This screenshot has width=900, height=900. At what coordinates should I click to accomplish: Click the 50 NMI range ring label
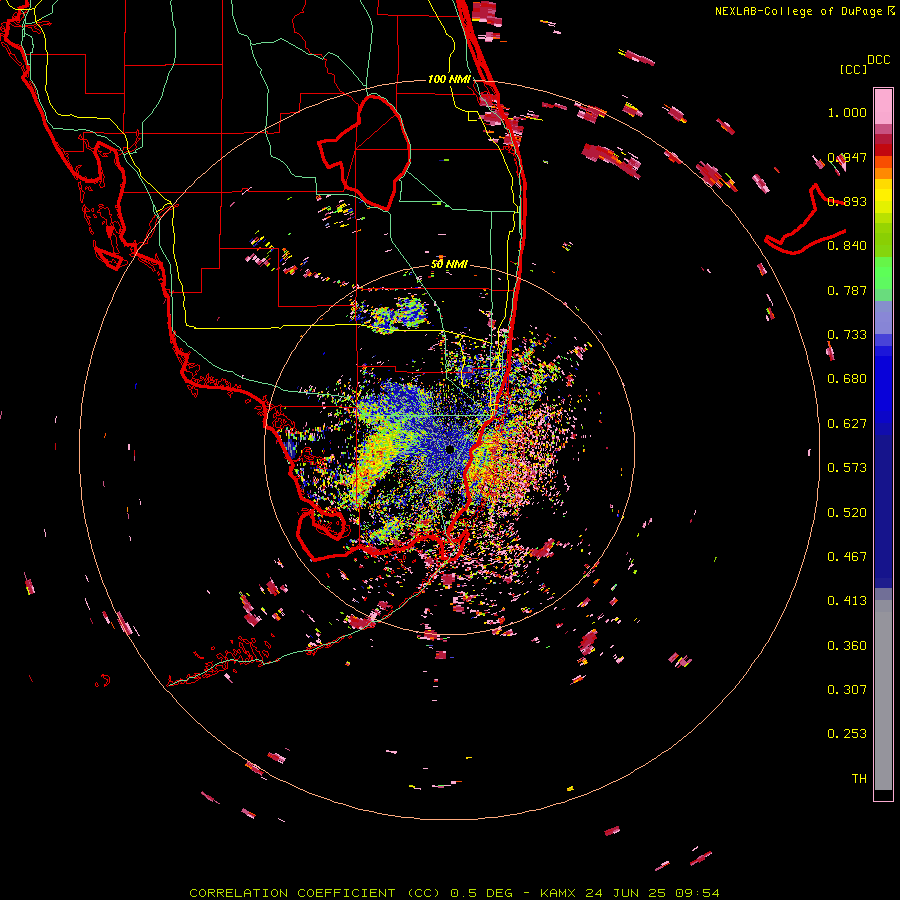pos(449,265)
